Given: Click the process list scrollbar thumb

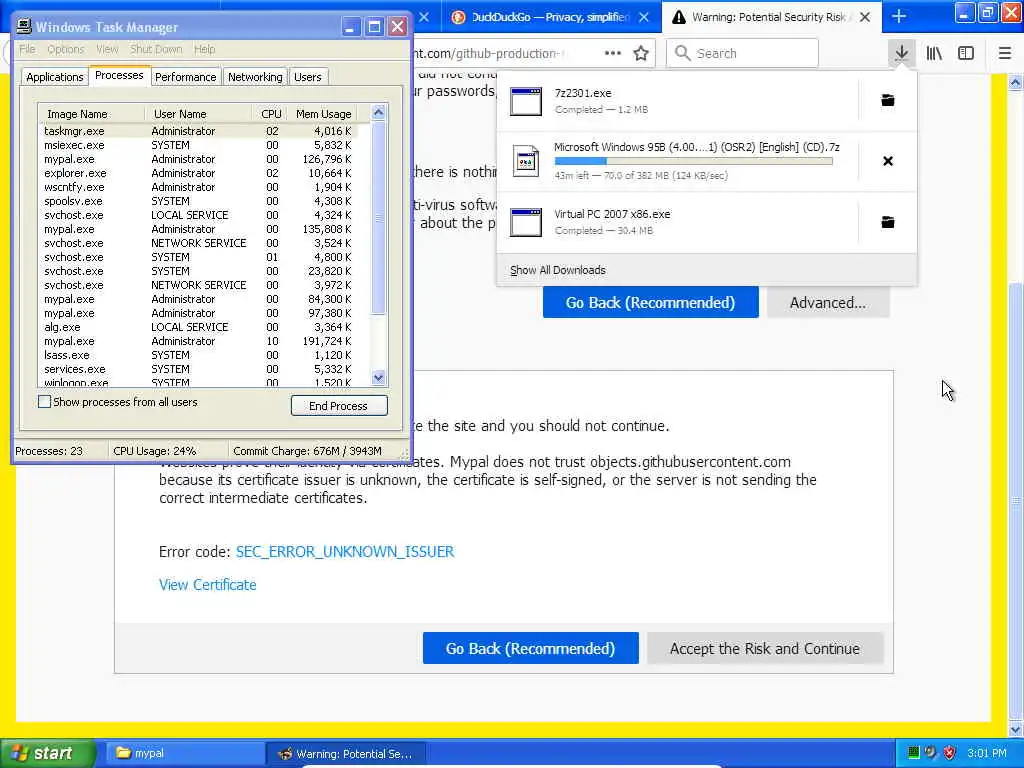Looking at the screenshot, I should click(378, 217).
